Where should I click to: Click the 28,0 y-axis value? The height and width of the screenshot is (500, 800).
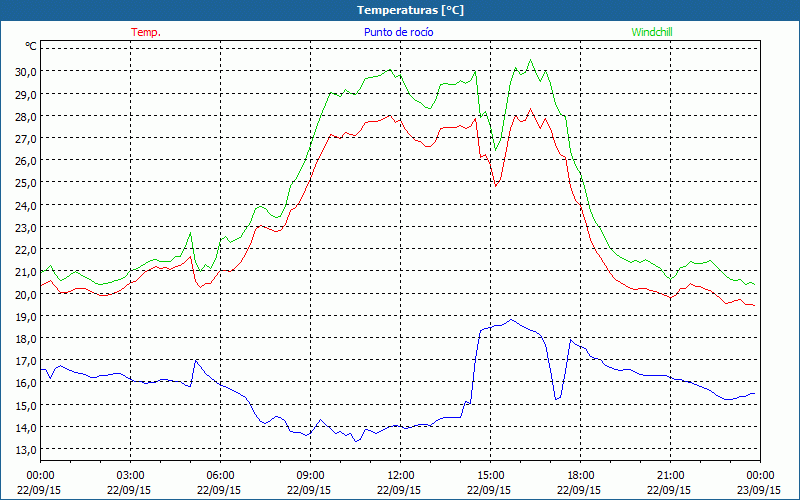click(26, 116)
